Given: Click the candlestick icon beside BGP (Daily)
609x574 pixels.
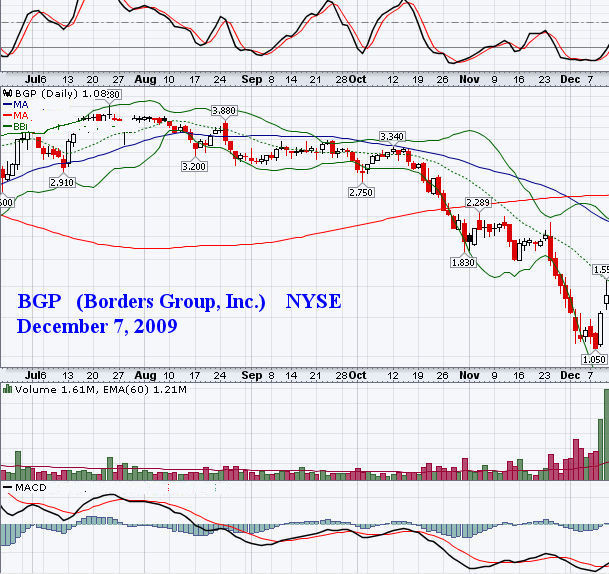Looking at the screenshot, I should pos(7,94).
